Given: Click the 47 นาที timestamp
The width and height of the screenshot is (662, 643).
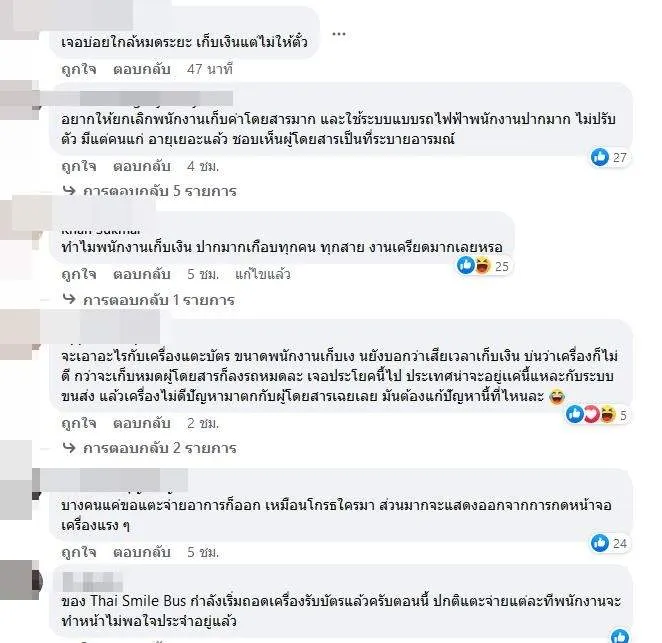Looking at the screenshot, I should tap(210, 69).
